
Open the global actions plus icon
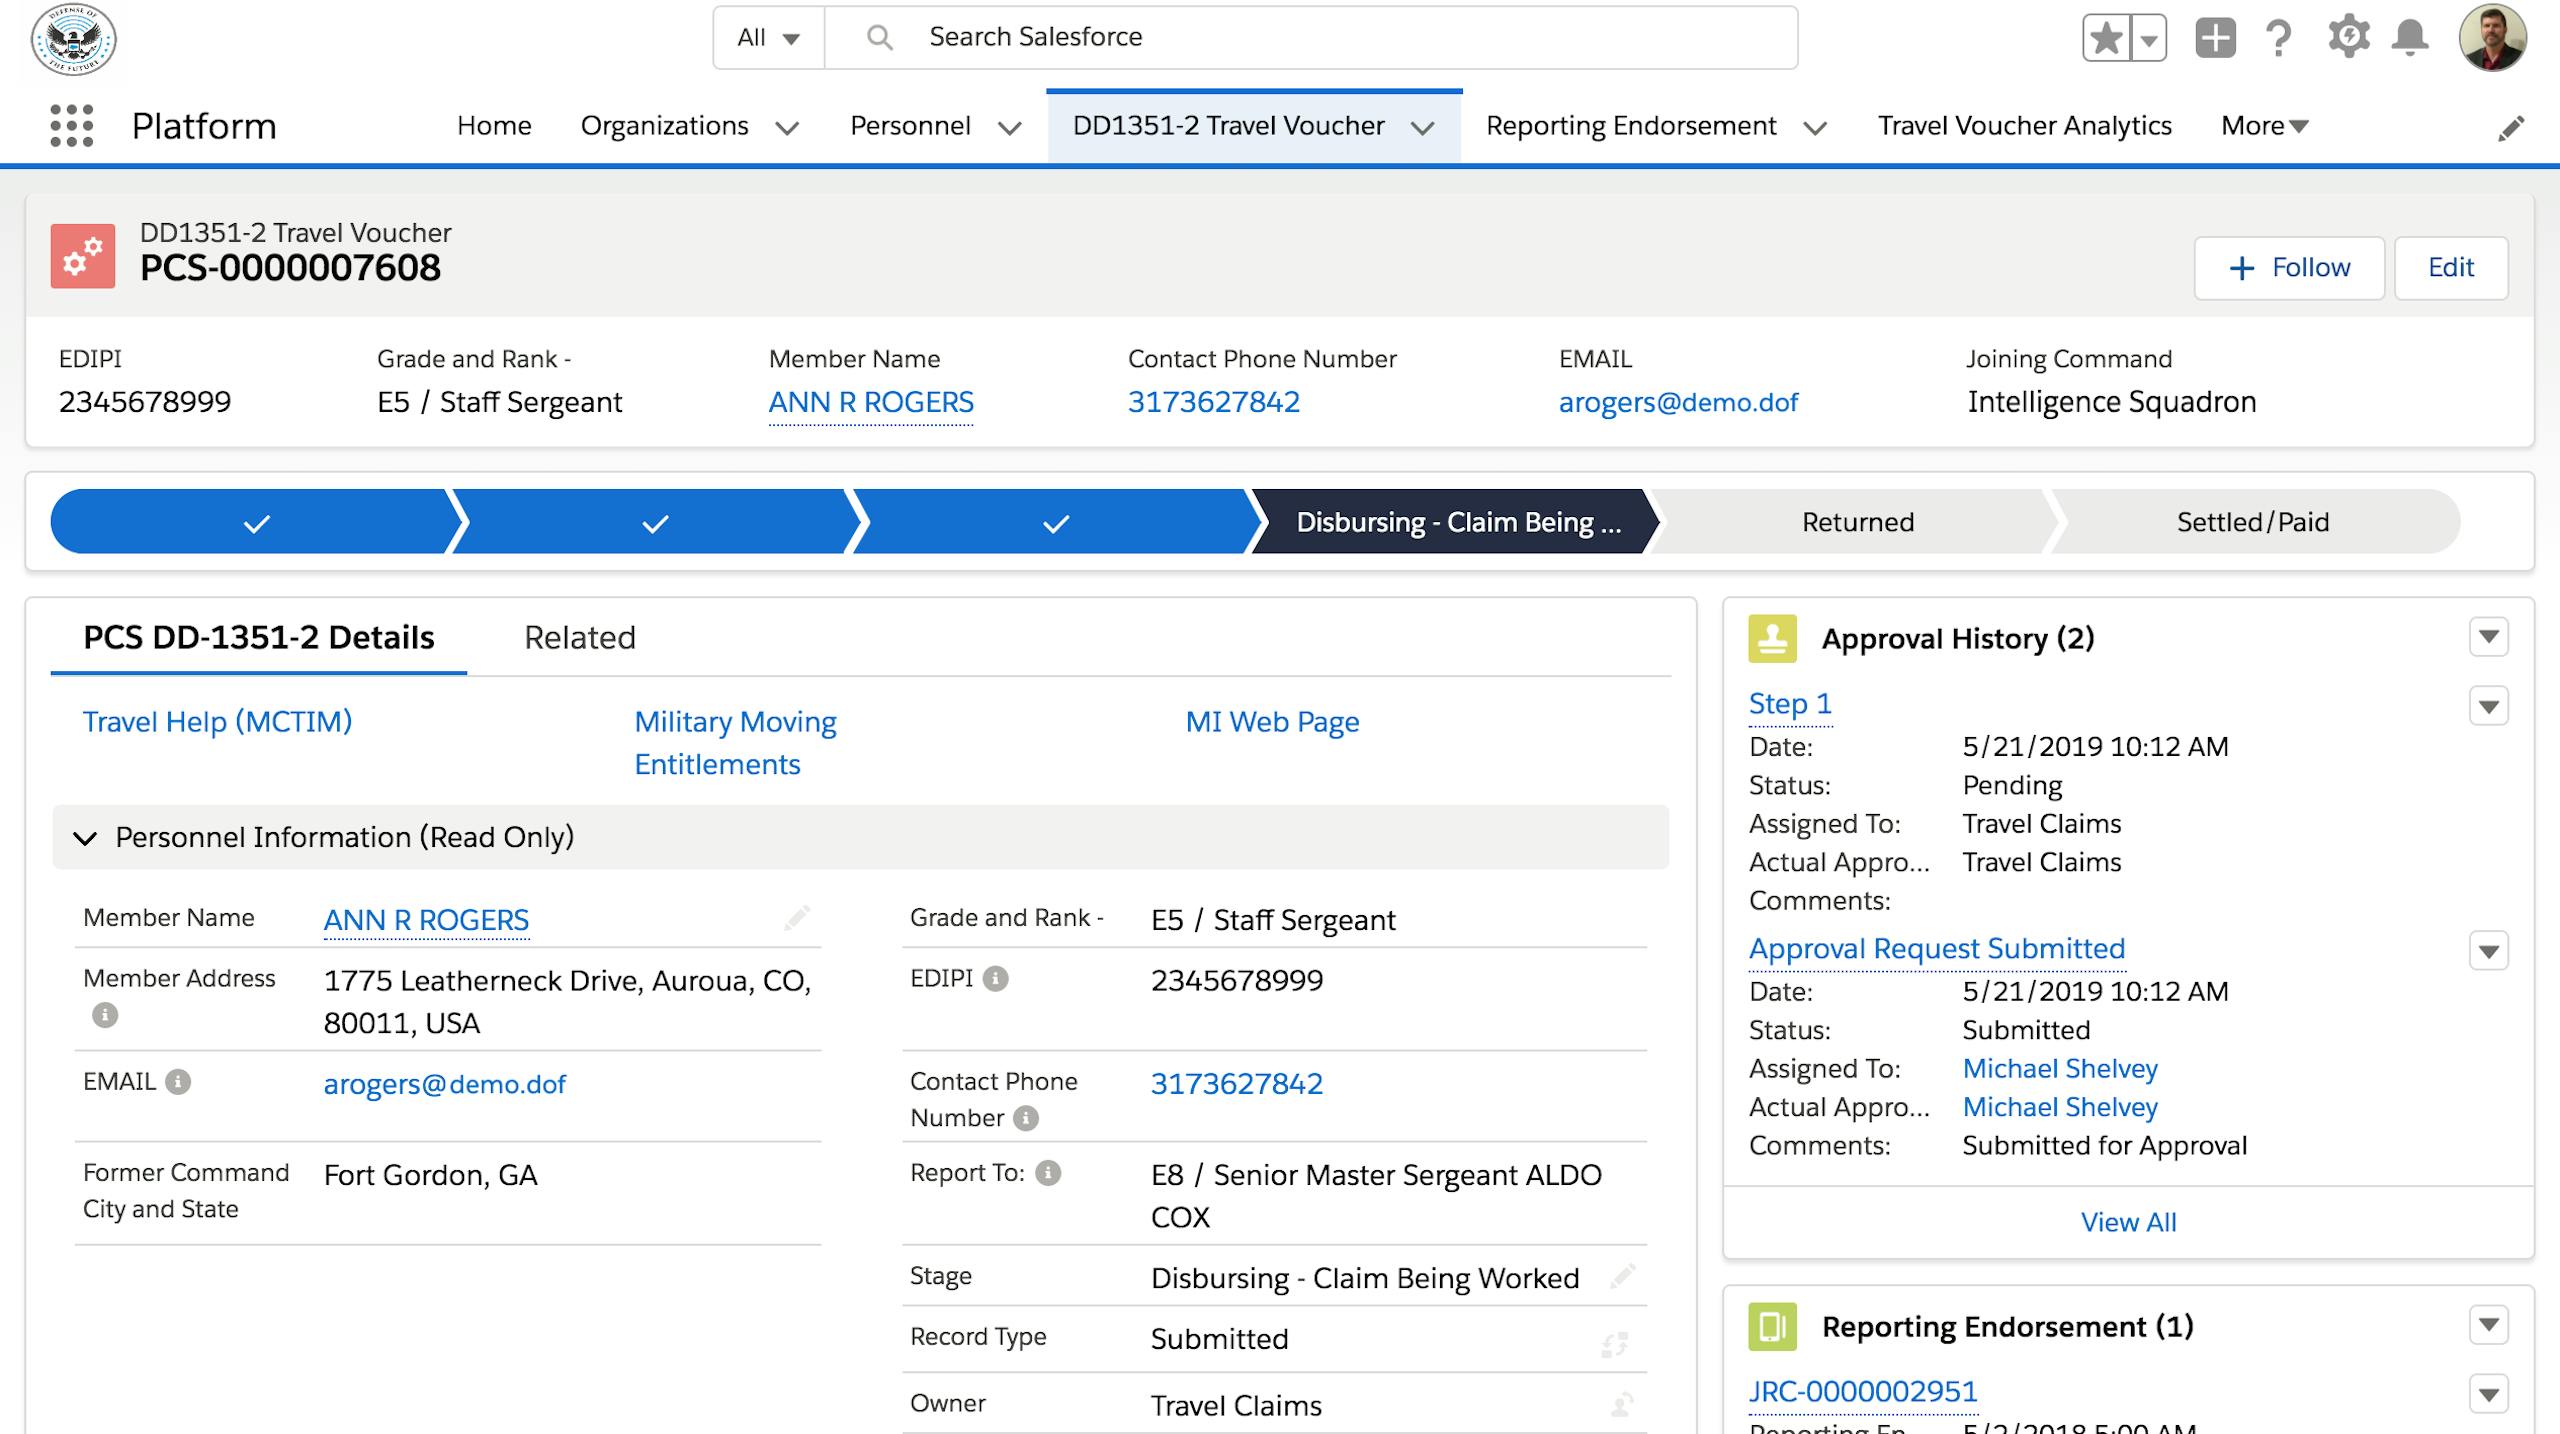[2217, 37]
